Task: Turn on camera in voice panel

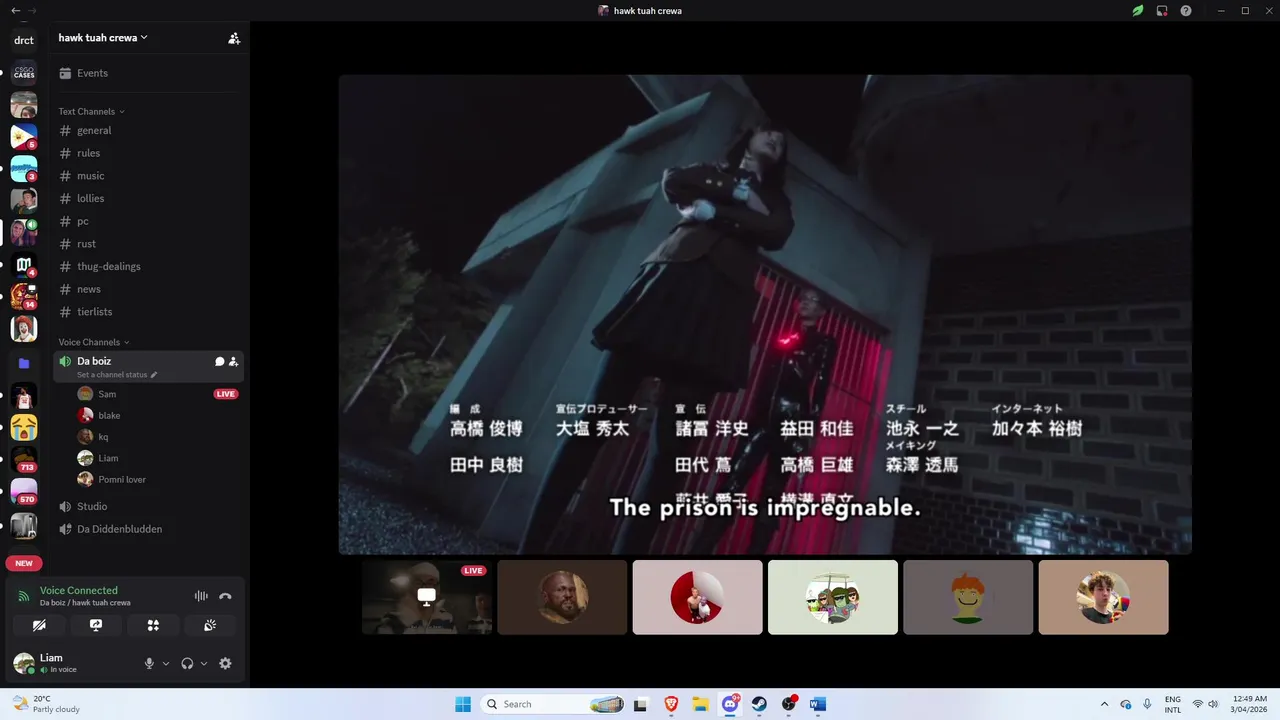Action: coord(39,625)
